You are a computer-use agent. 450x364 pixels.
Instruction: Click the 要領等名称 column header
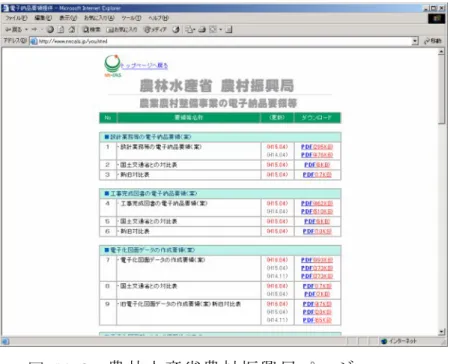click(189, 118)
